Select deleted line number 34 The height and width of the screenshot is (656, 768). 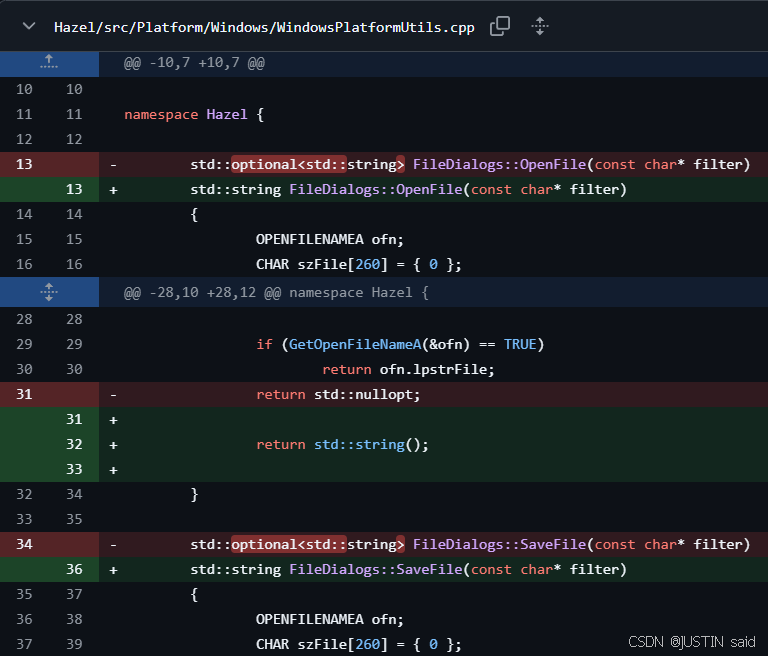(24, 544)
